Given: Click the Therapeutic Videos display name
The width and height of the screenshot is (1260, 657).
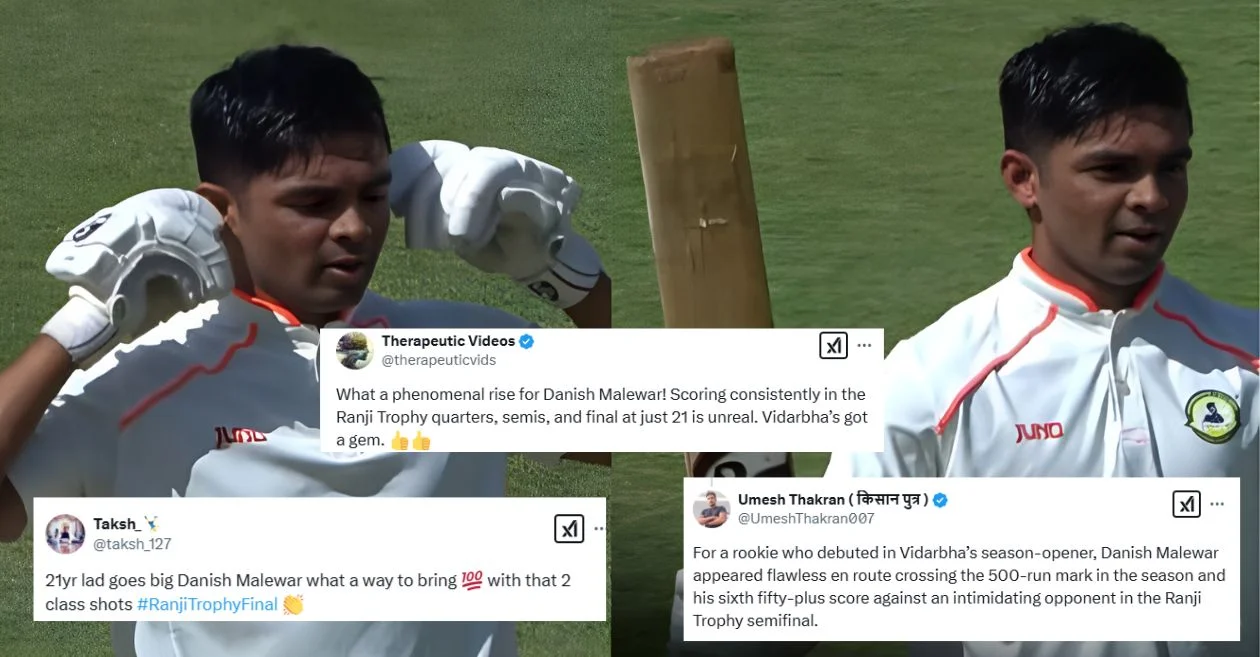Looking at the screenshot, I should click(448, 341).
